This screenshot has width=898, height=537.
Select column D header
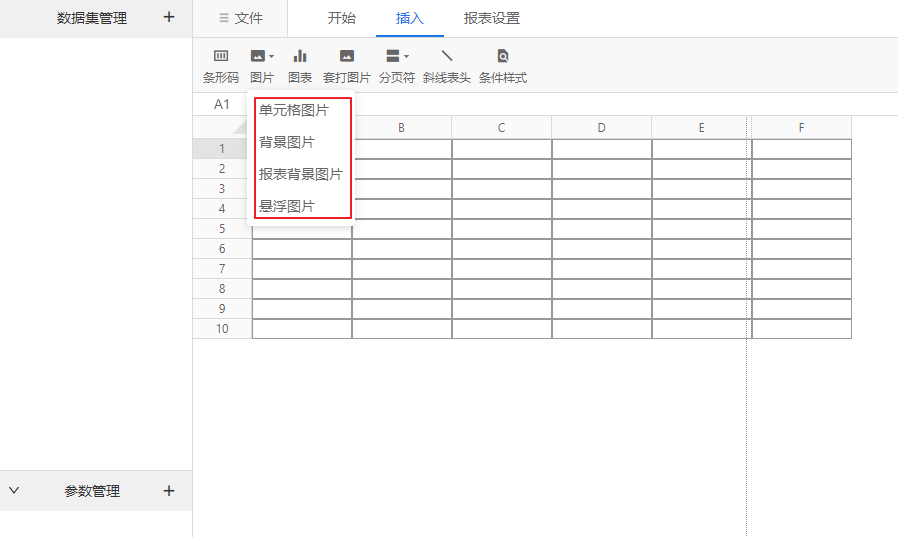tap(601, 128)
